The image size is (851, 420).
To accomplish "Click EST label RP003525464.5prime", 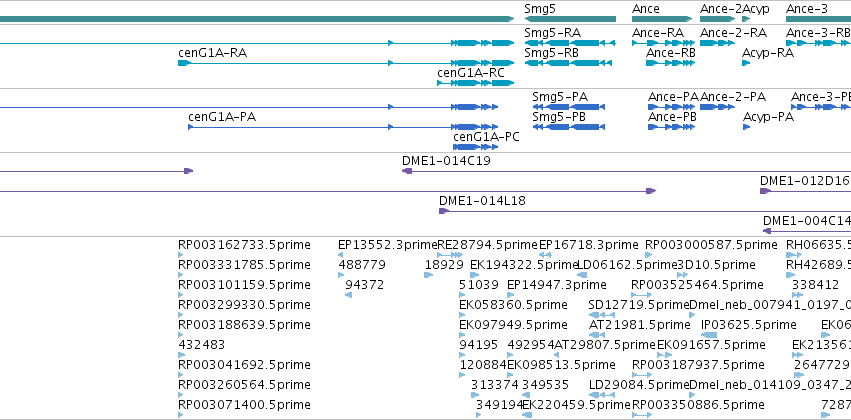I will coord(697,285).
